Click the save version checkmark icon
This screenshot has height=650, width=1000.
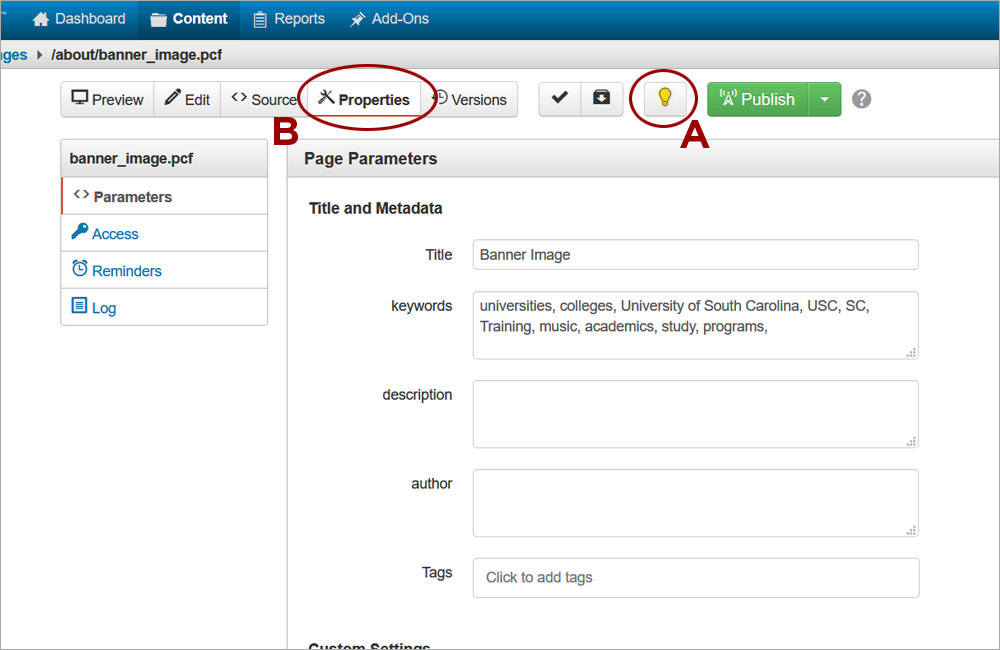point(560,99)
